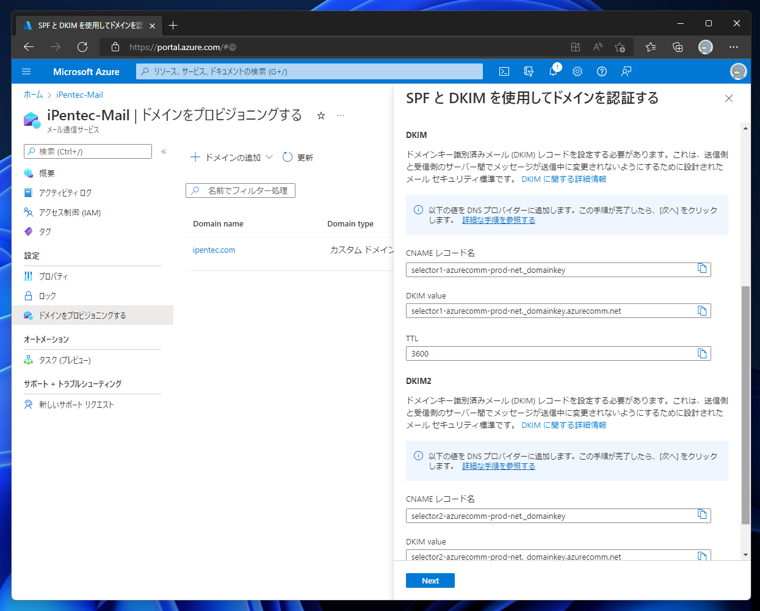Open portal settings gear
The width and height of the screenshot is (760, 611).
[x=577, y=72]
